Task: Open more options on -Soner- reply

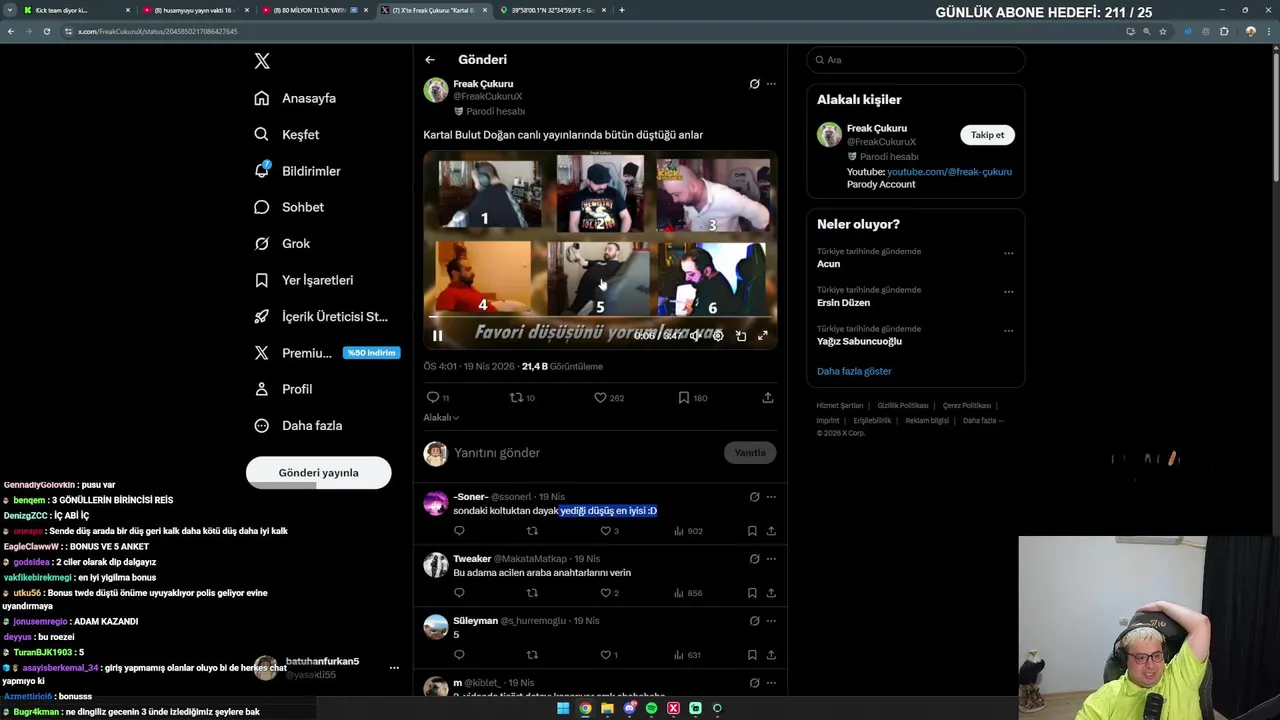Action: (771, 497)
